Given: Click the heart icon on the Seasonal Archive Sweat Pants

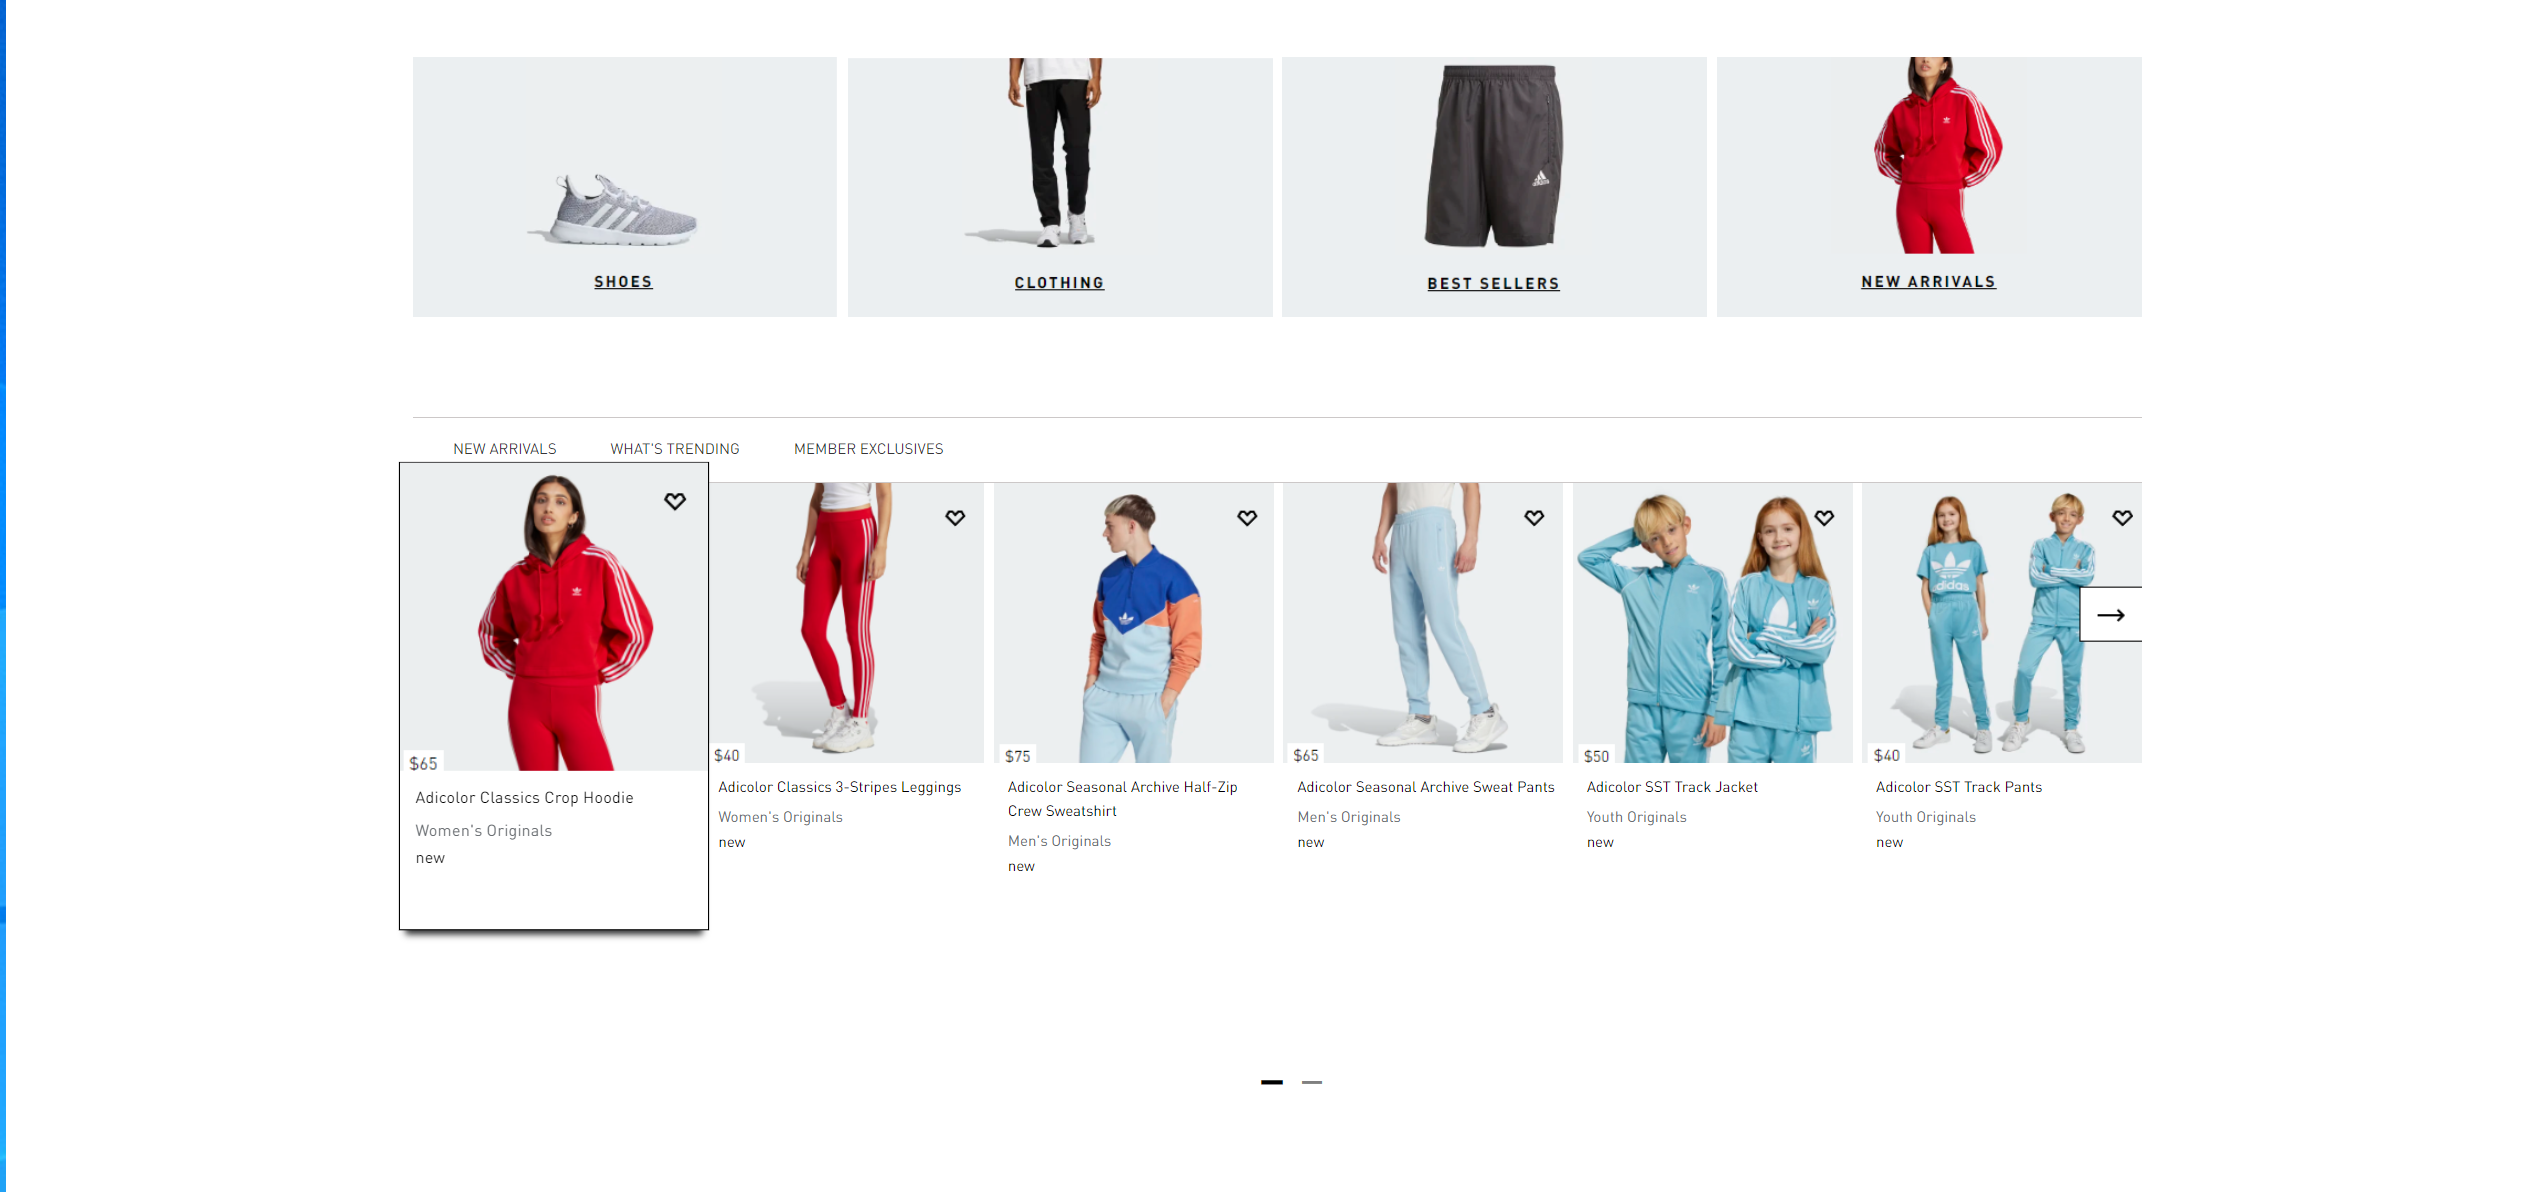Looking at the screenshot, I should tap(1533, 518).
